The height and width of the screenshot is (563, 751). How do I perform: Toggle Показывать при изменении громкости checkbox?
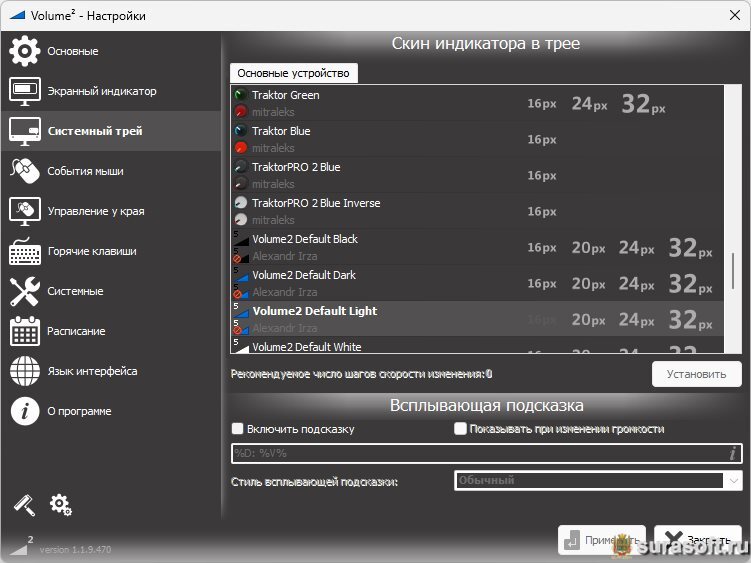[460, 429]
